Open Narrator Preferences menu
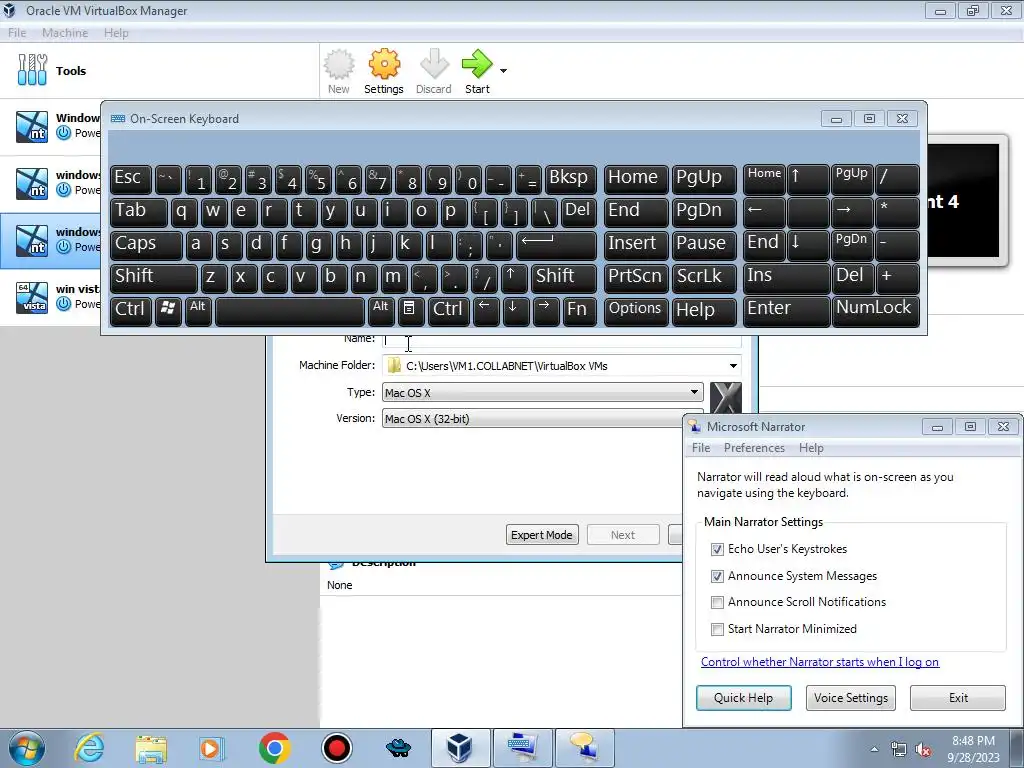This screenshot has width=1024, height=768. click(754, 448)
